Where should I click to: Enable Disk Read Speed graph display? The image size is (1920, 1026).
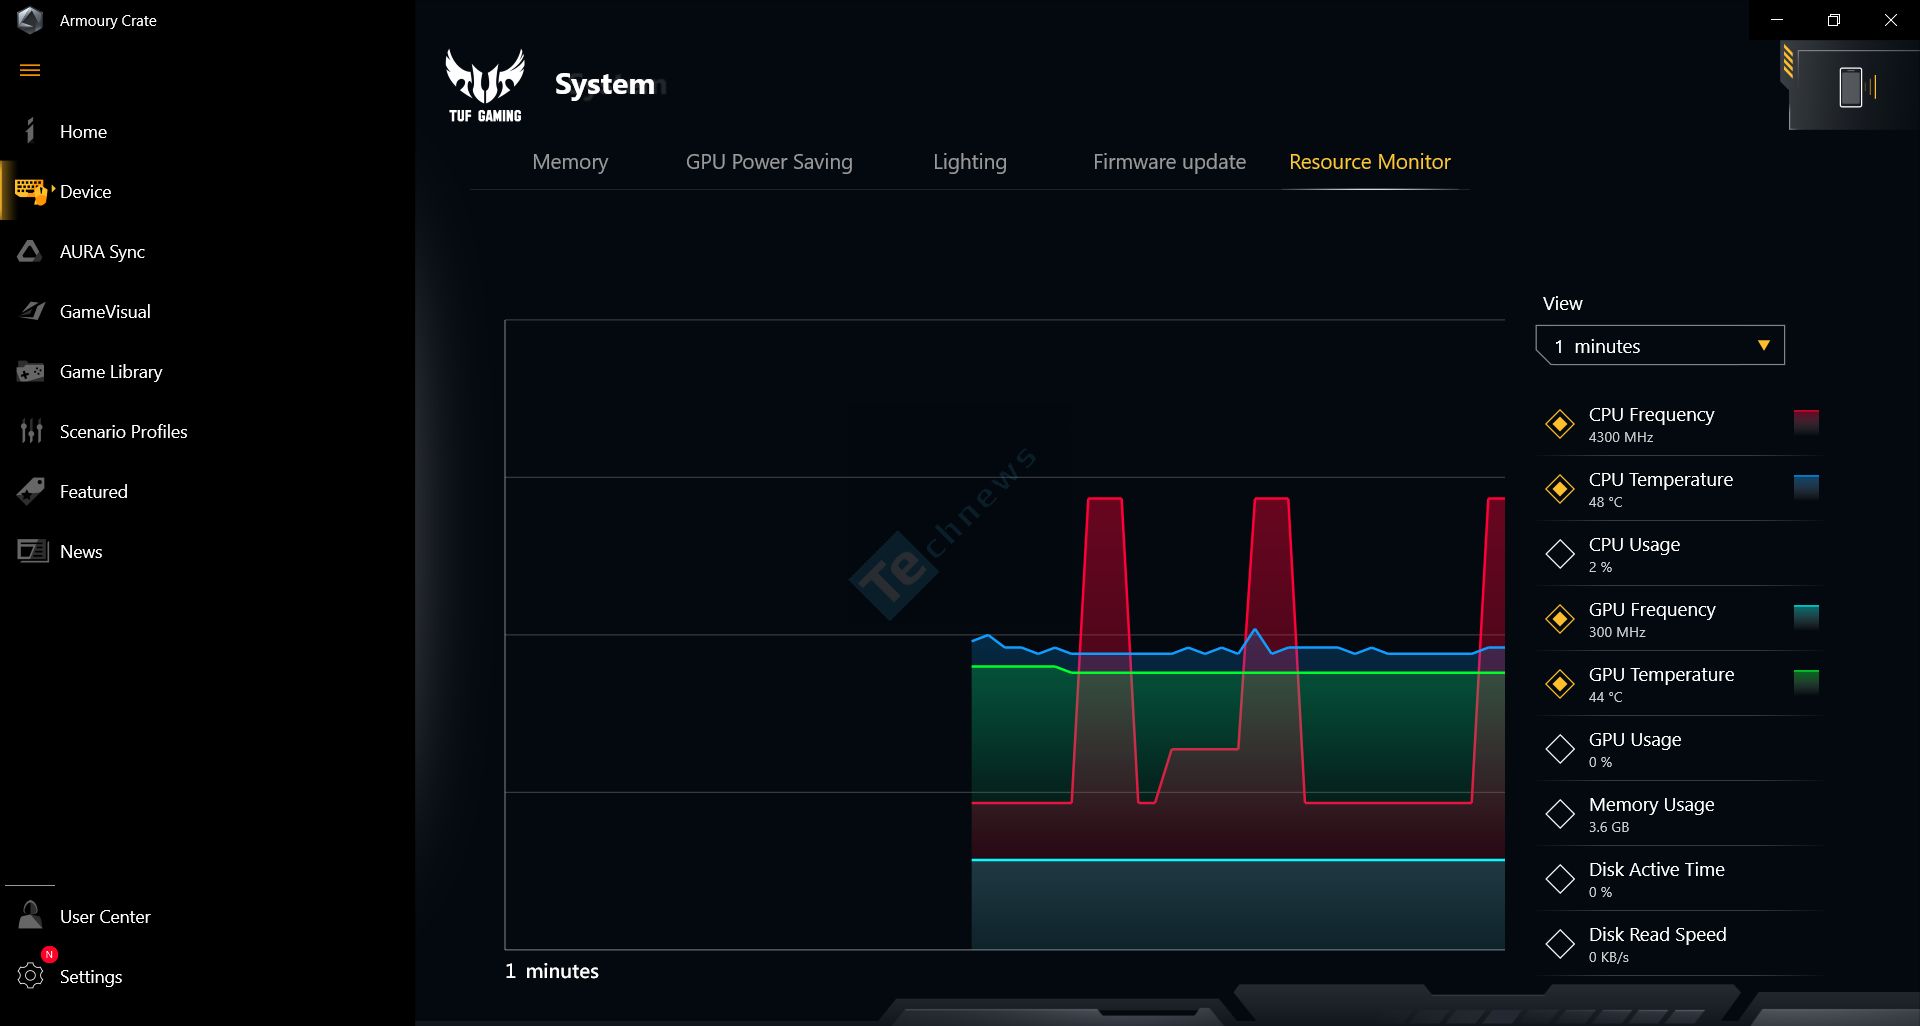click(x=1560, y=944)
